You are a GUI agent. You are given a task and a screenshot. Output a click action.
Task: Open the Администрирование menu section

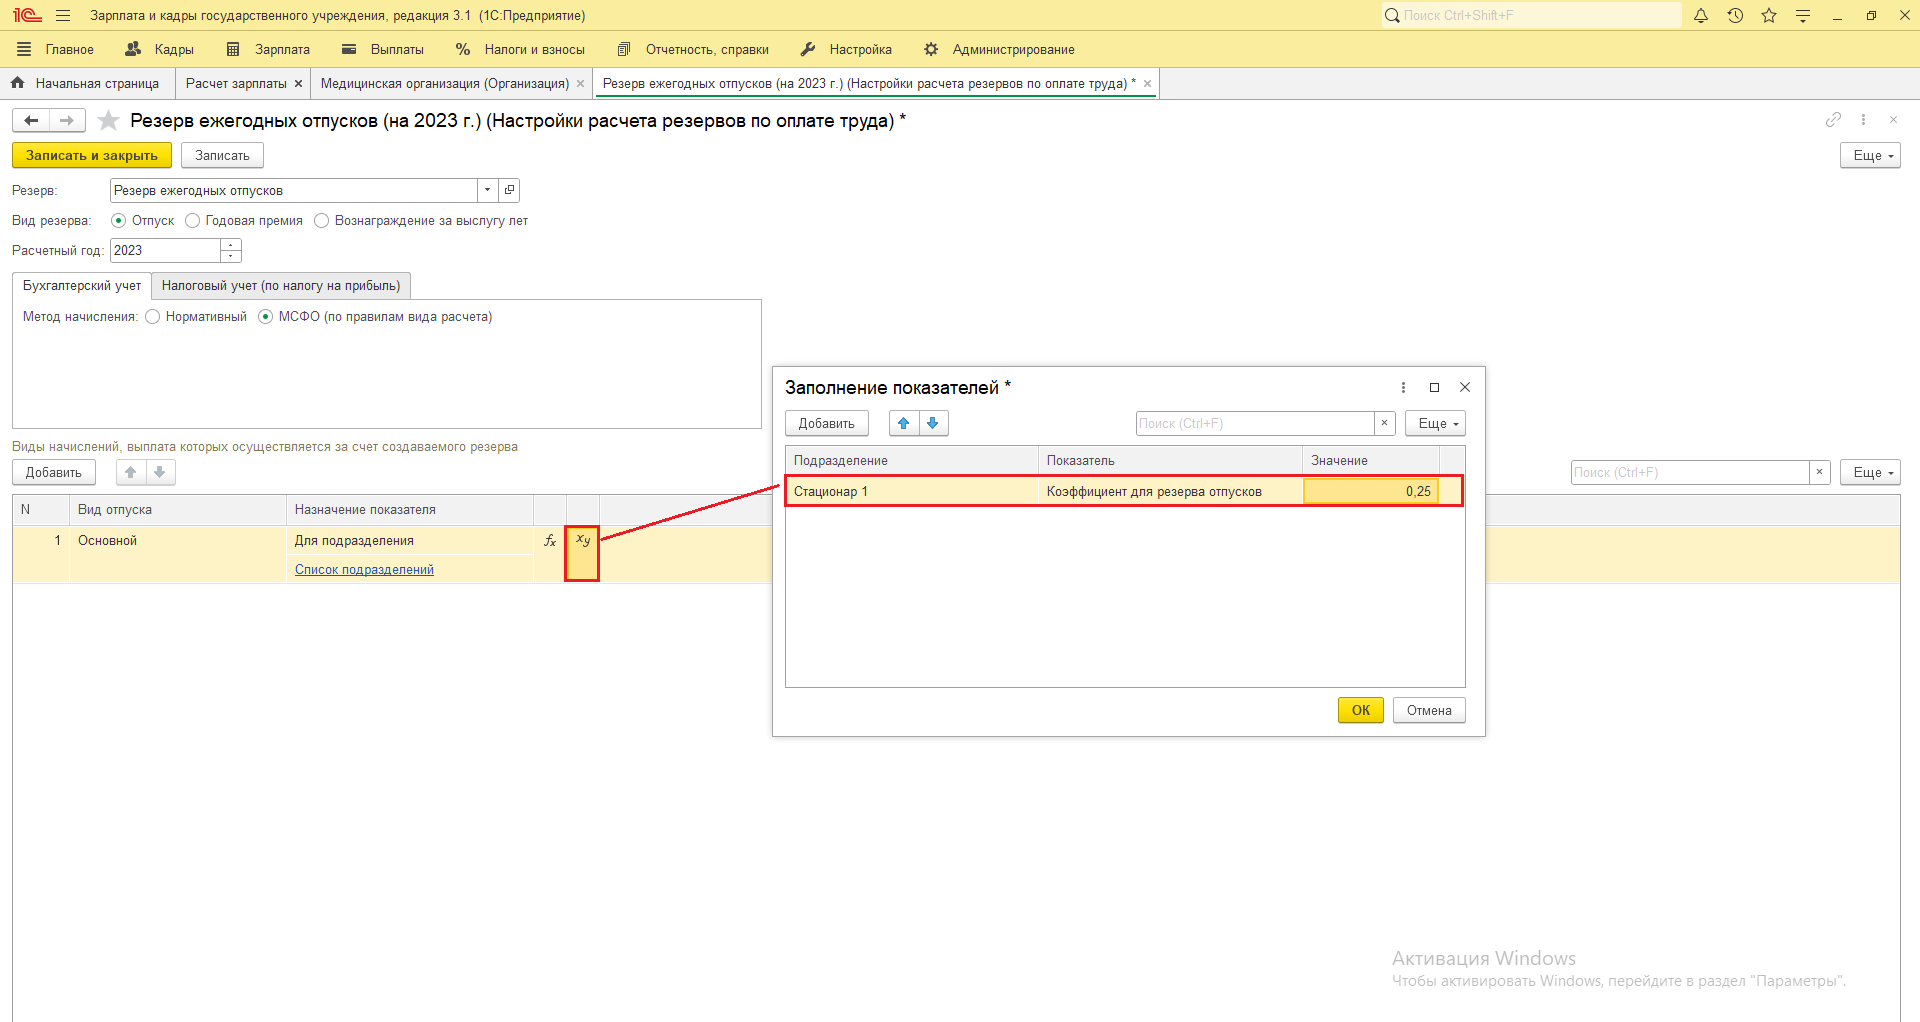click(x=999, y=49)
